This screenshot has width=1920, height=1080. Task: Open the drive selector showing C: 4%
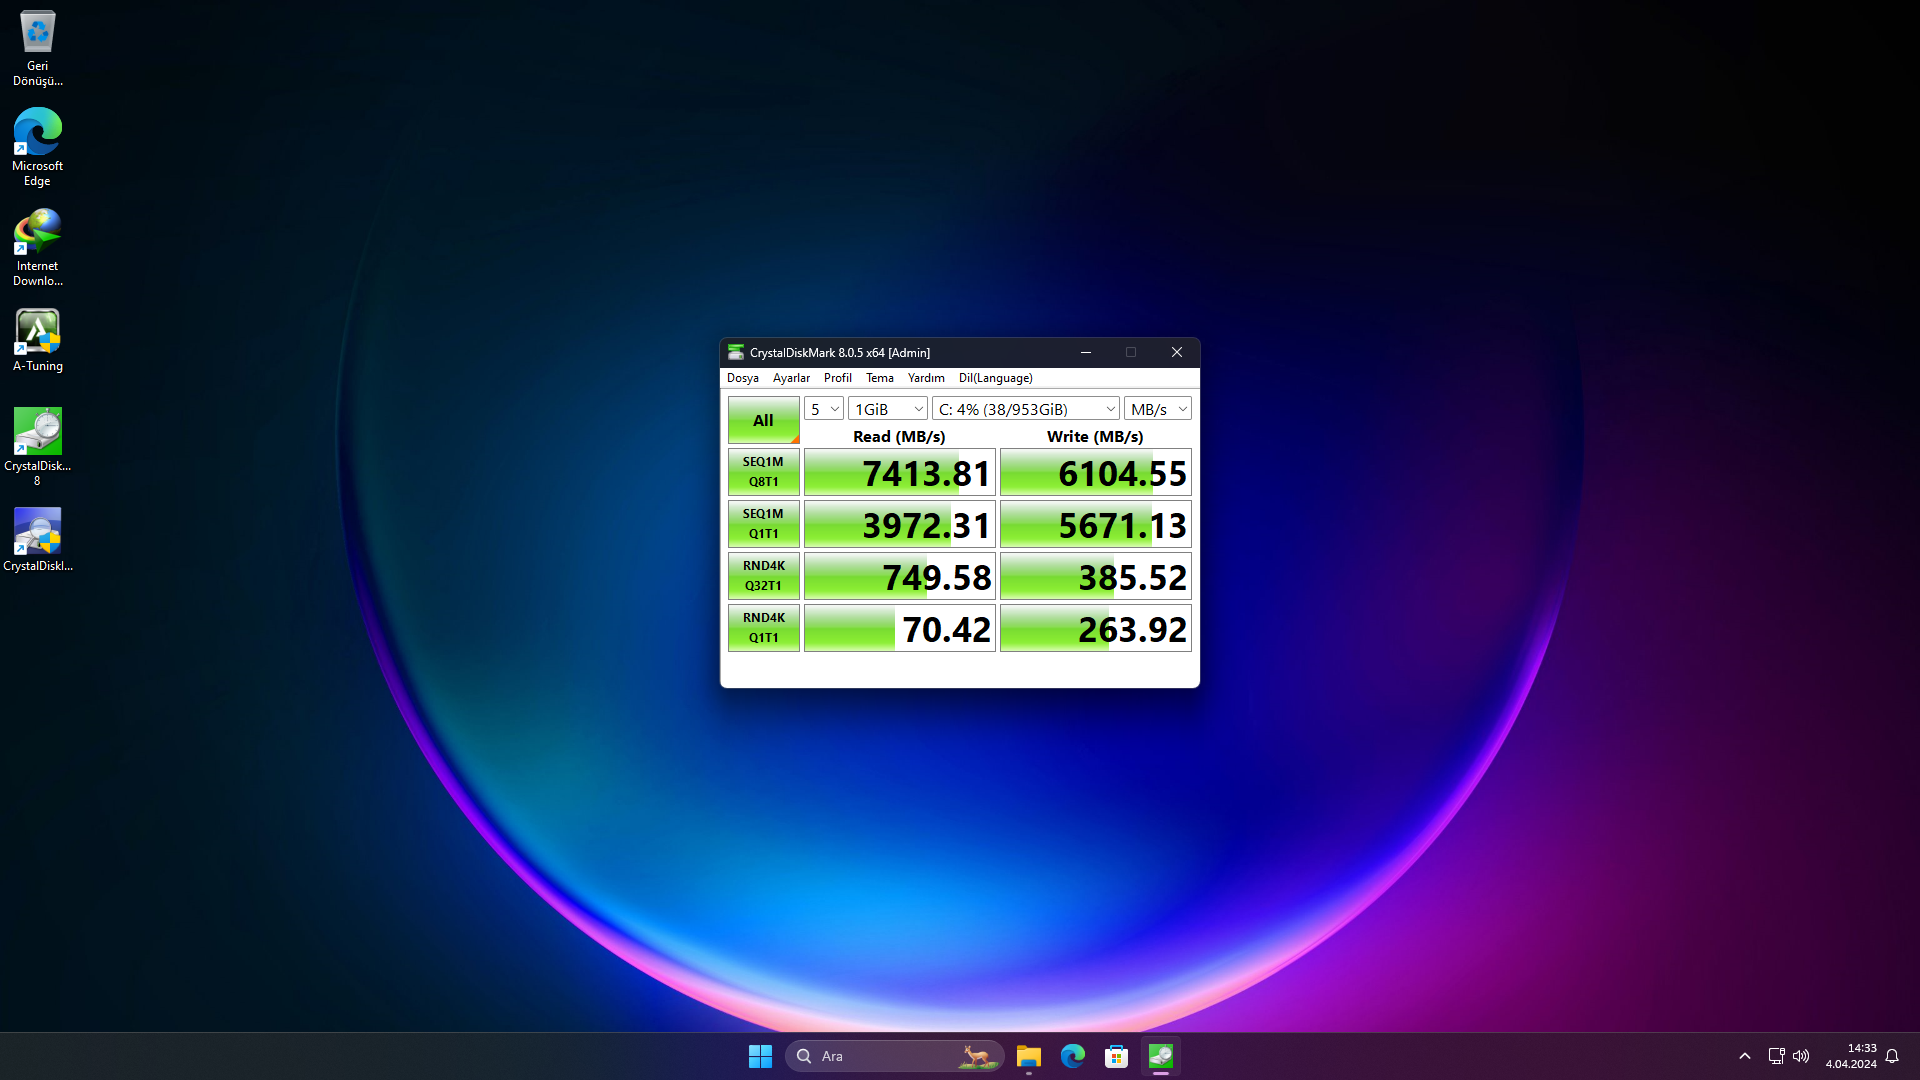point(1026,409)
